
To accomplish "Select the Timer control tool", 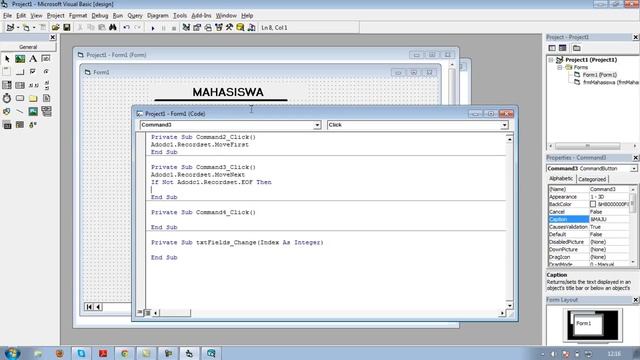I will coord(7,98).
